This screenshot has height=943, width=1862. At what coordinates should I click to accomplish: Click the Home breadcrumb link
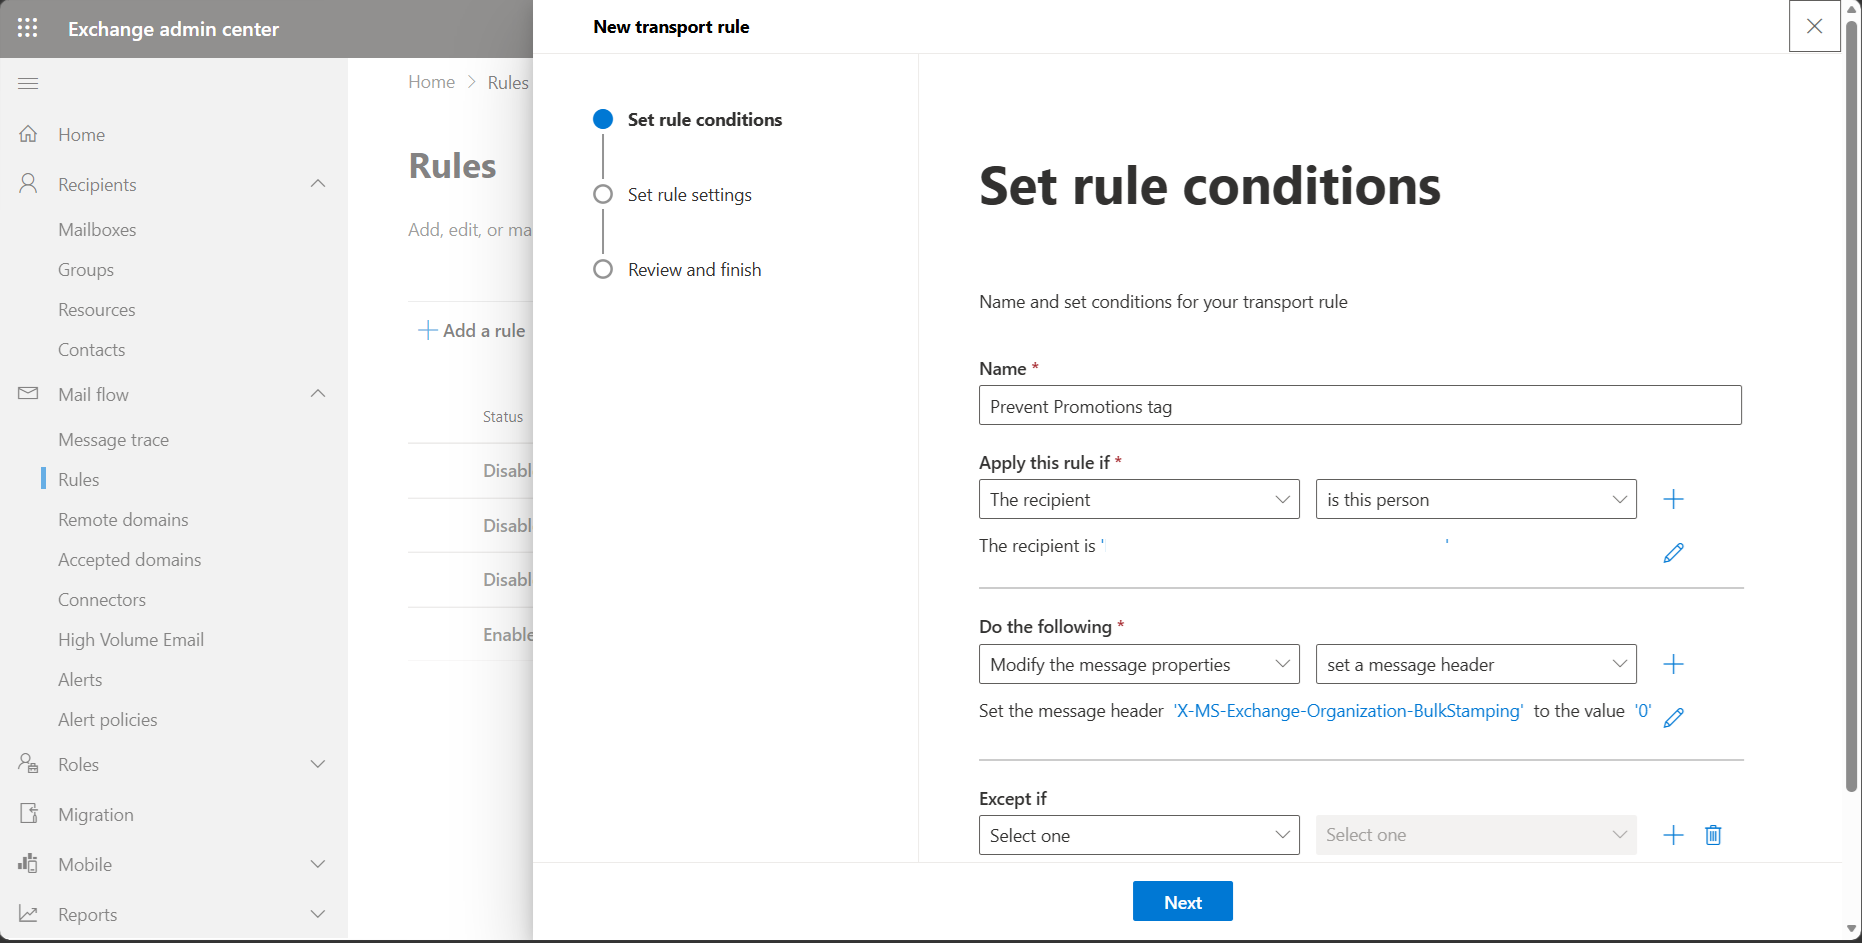click(431, 82)
